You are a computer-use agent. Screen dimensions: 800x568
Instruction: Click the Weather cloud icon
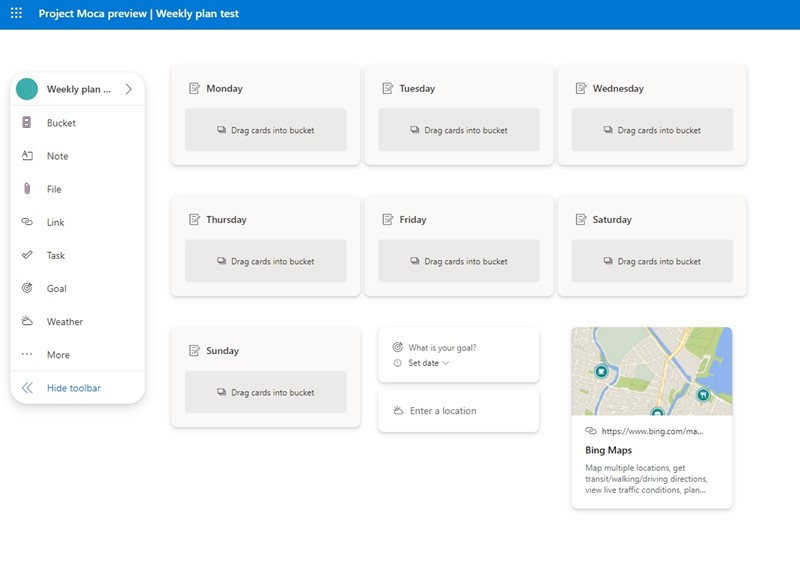(x=27, y=321)
